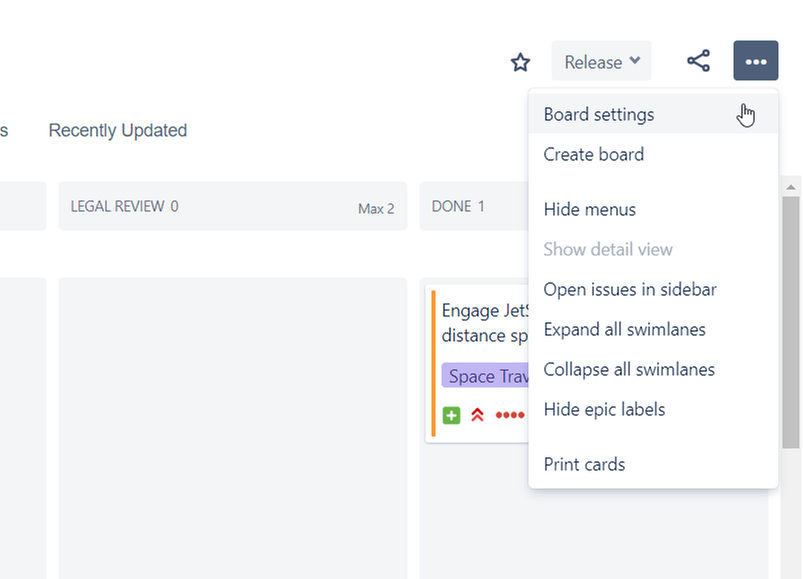Select Open issues in sidebar
Image resolution: width=803 pixels, height=579 pixels.
[630, 289]
